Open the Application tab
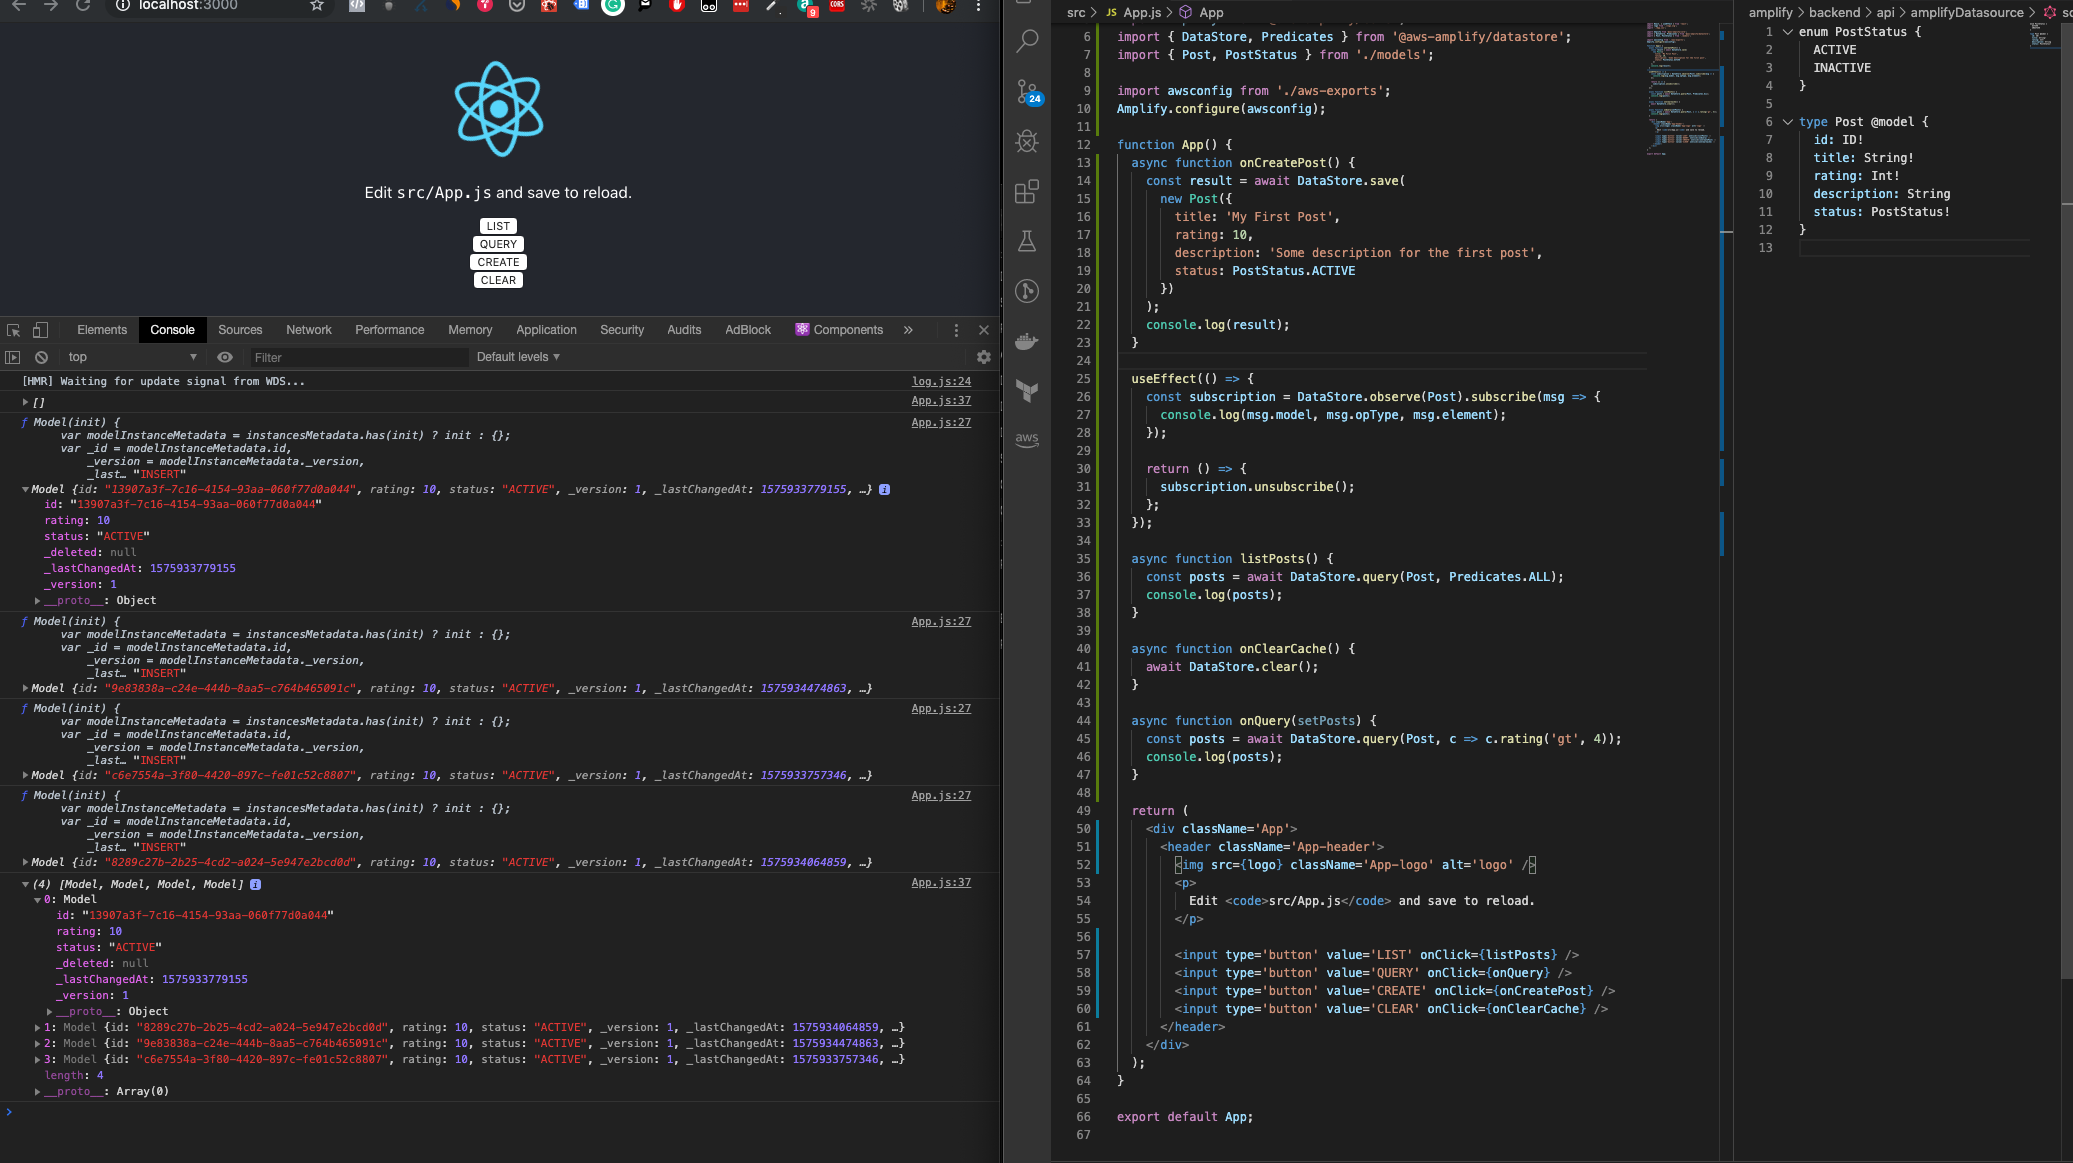This screenshot has width=2073, height=1163. [546, 330]
